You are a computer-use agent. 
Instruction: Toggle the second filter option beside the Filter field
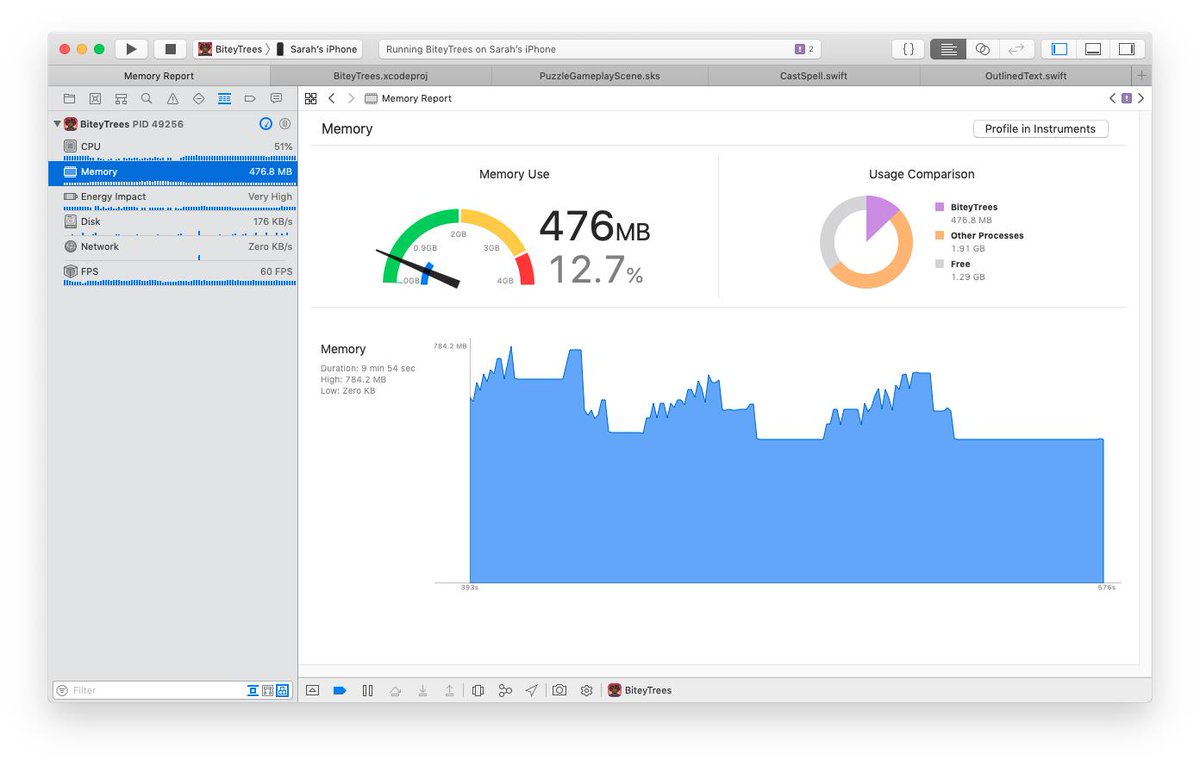coord(267,690)
